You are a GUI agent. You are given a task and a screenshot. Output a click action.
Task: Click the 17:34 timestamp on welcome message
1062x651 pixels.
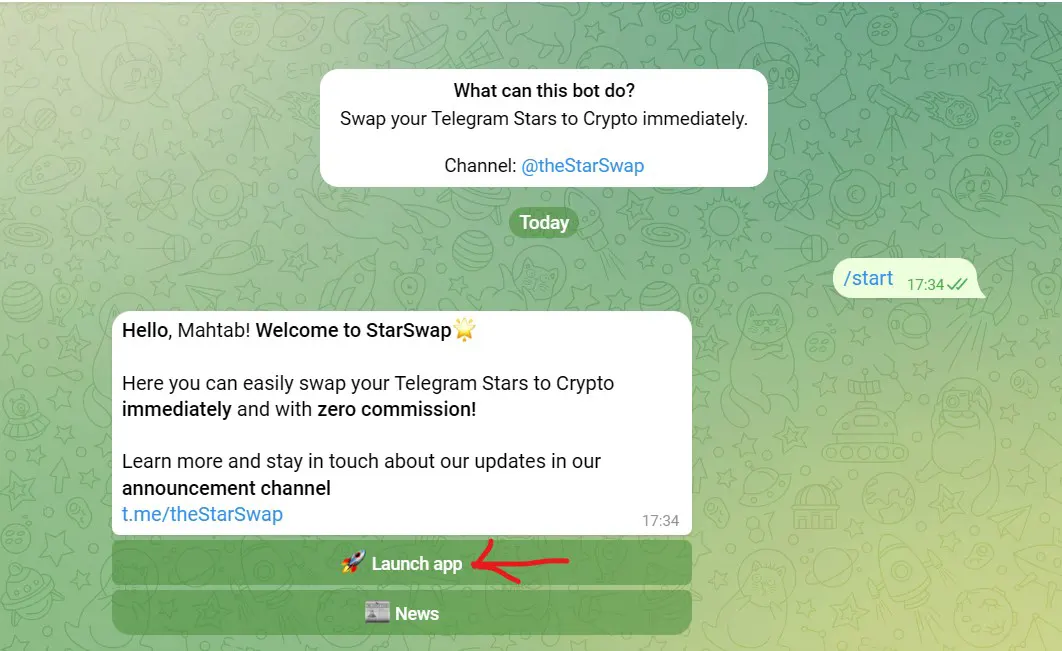point(660,520)
